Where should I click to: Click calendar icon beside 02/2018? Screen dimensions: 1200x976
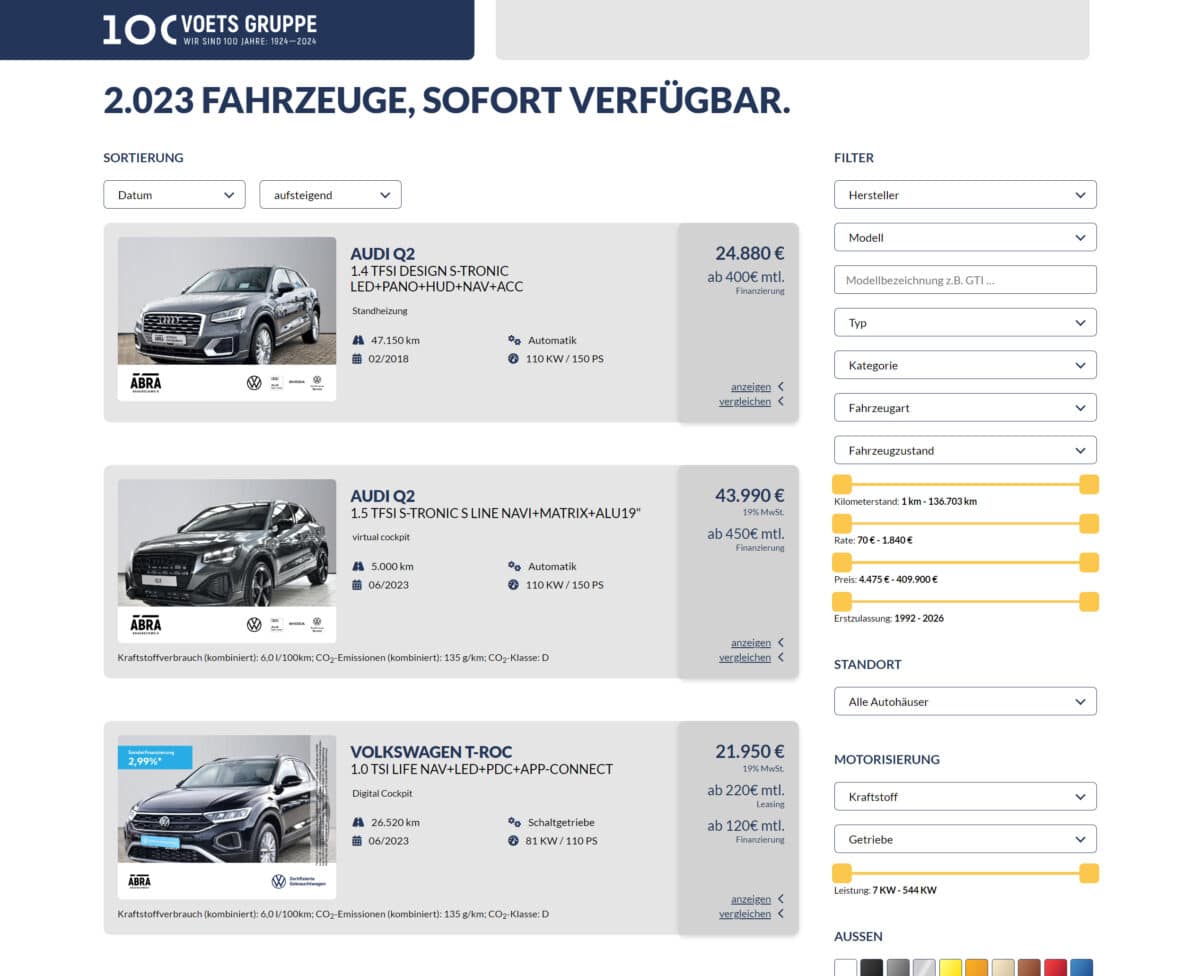pyautogui.click(x=357, y=358)
